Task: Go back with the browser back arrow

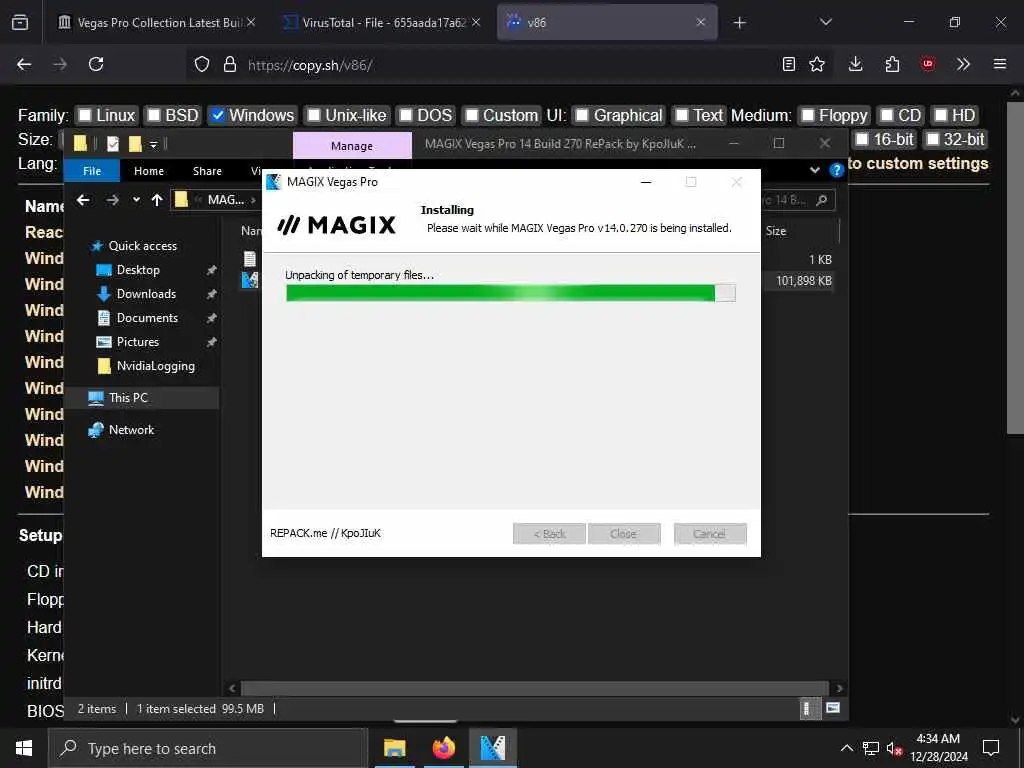Action: [24, 64]
